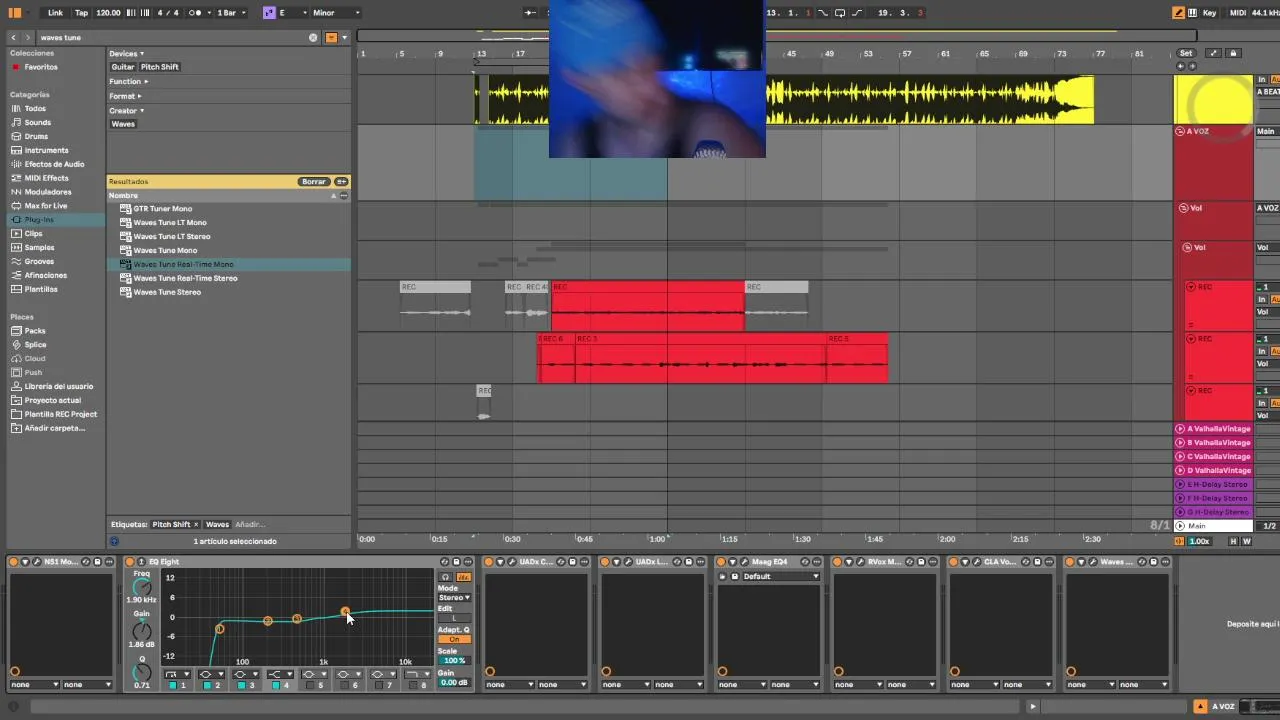Open the 1 Bar quantization dropdown
1280x720 pixels.
point(231,12)
